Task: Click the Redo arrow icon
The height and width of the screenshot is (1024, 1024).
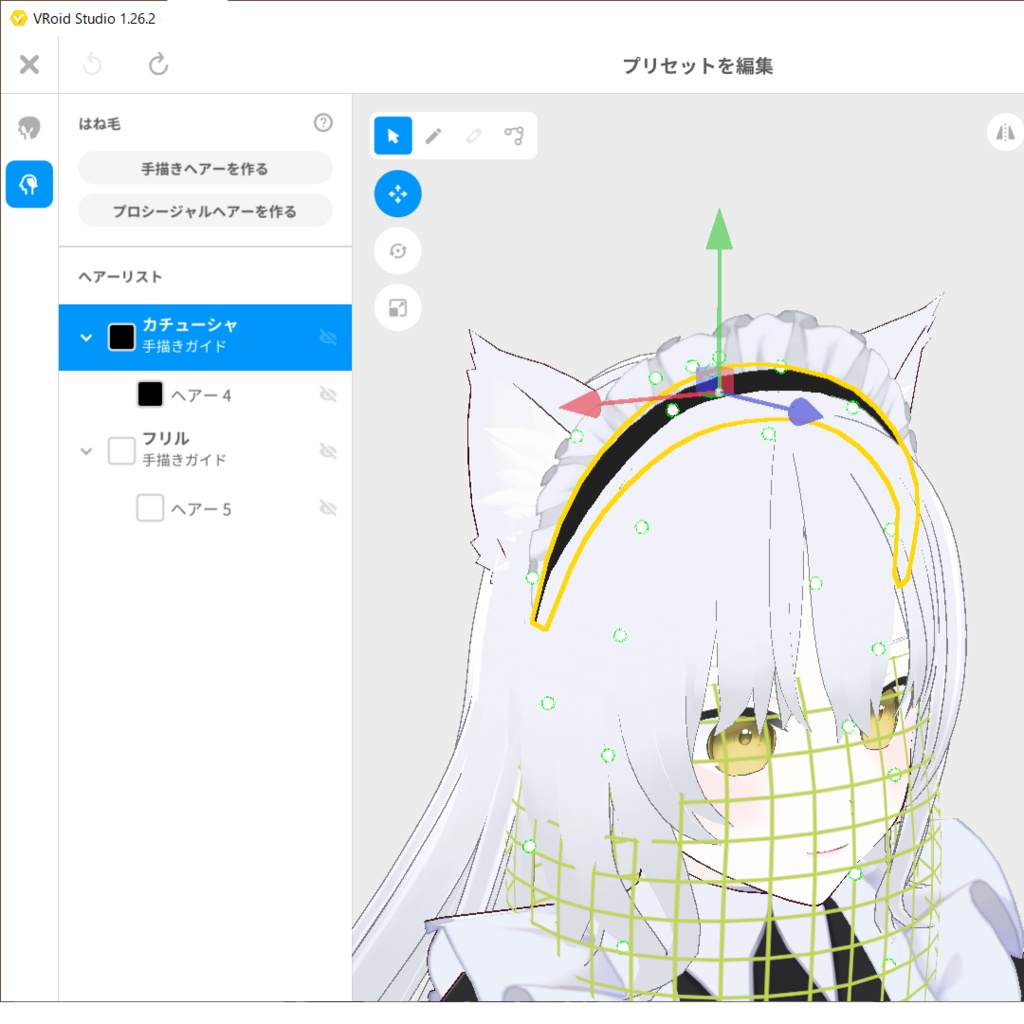Action: tap(158, 64)
